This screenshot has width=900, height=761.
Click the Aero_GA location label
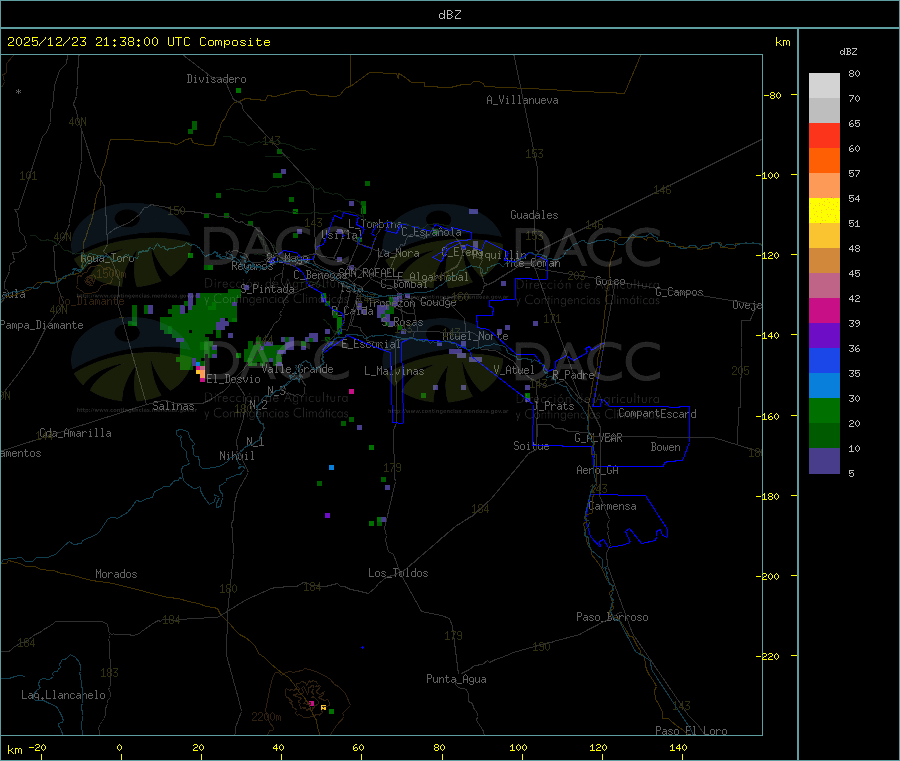click(598, 470)
